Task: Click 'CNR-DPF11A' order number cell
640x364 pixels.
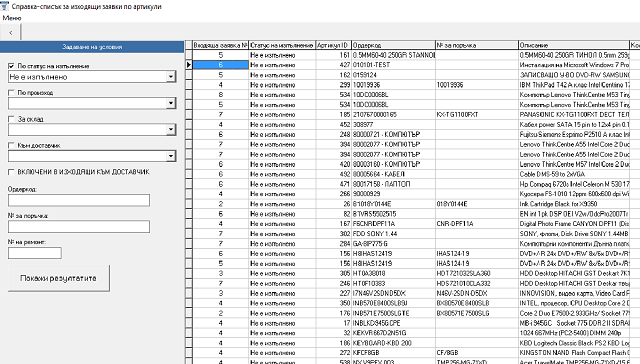Action: click(477, 224)
